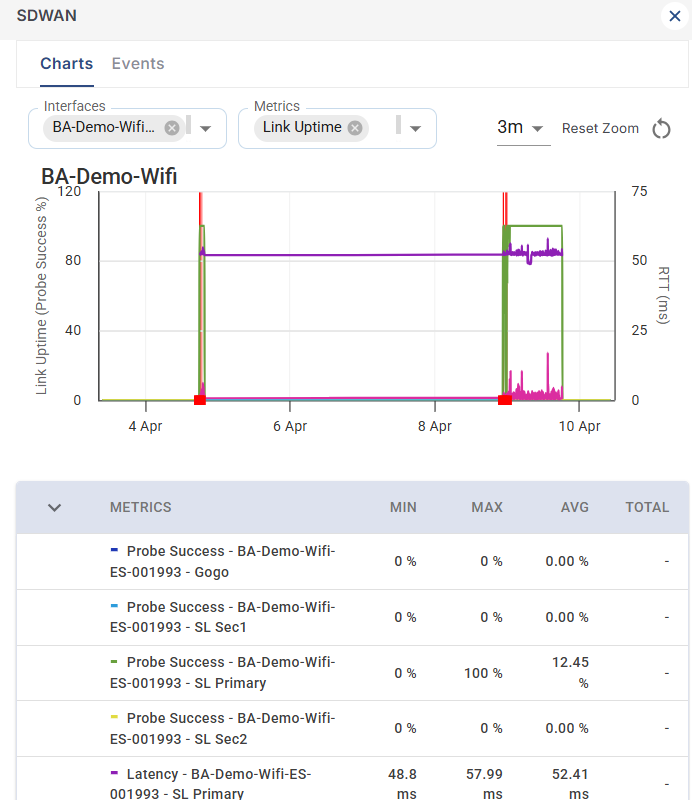Toggle Latency SL Primary purple swatch
The width and height of the screenshot is (692, 800).
tap(114, 773)
